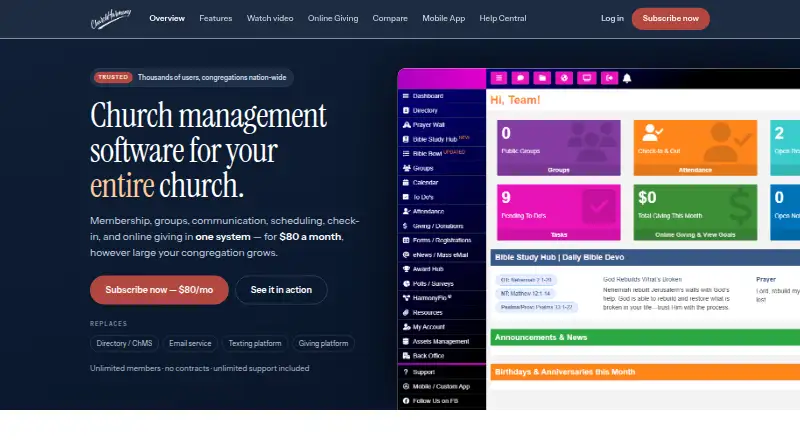The height and width of the screenshot is (440, 800).
Task: Click the NT: Matthew reading pill
Action: (525, 294)
